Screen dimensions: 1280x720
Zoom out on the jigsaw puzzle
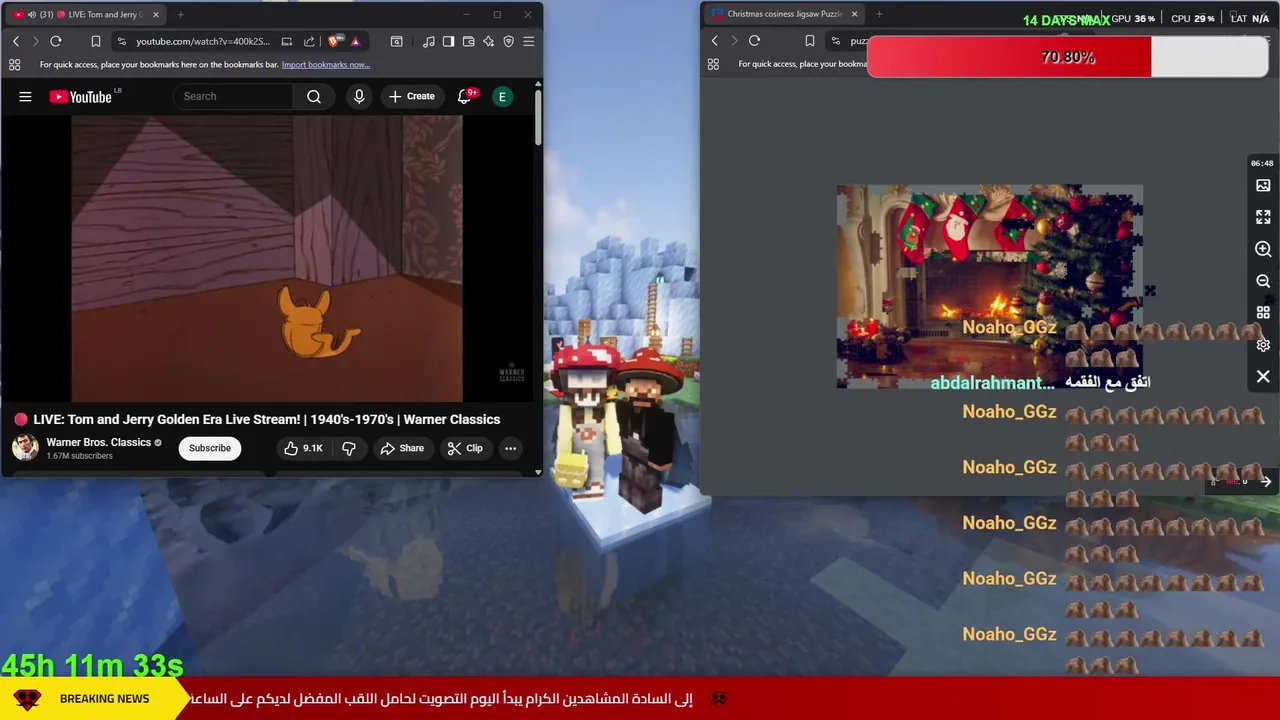(1263, 281)
